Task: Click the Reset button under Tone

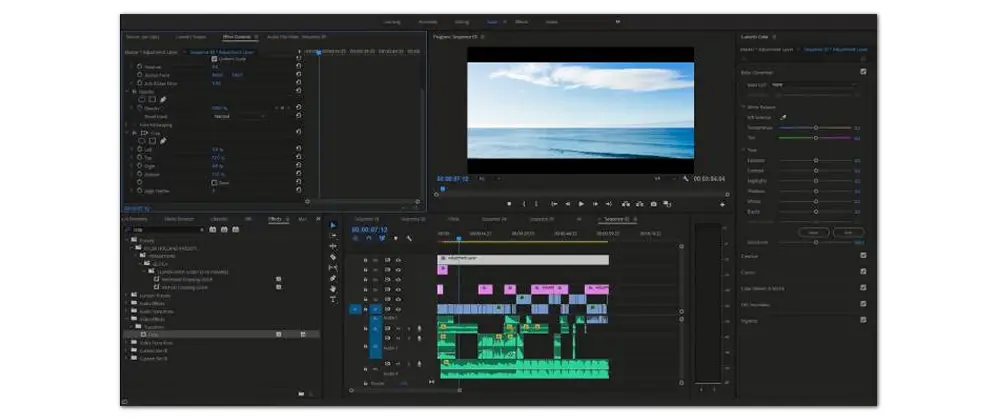Action: (813, 233)
